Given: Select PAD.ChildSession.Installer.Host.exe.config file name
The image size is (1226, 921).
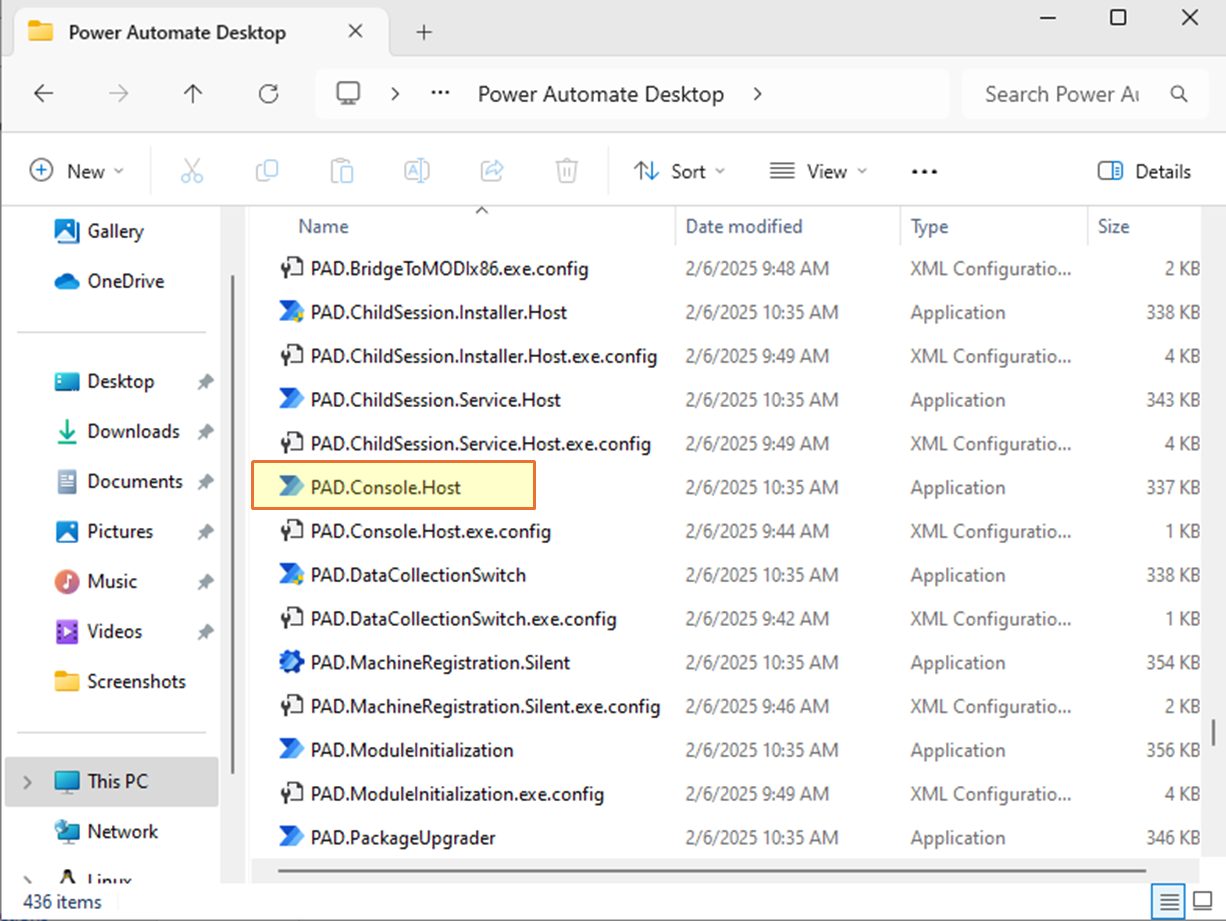Looking at the screenshot, I should [x=483, y=356].
